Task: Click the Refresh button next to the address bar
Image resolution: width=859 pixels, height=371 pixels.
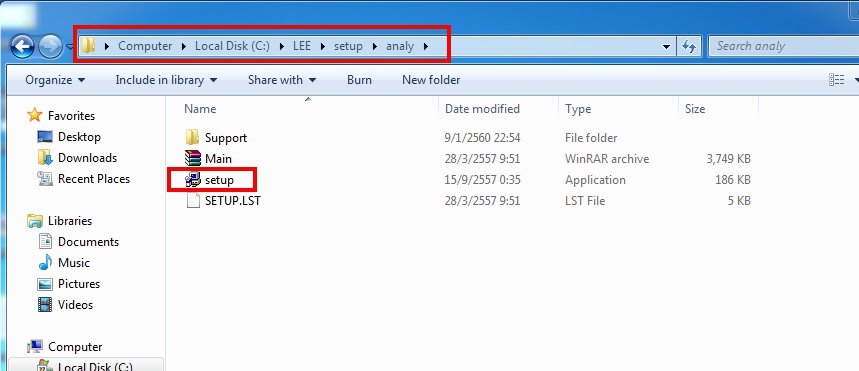Action: click(689, 47)
